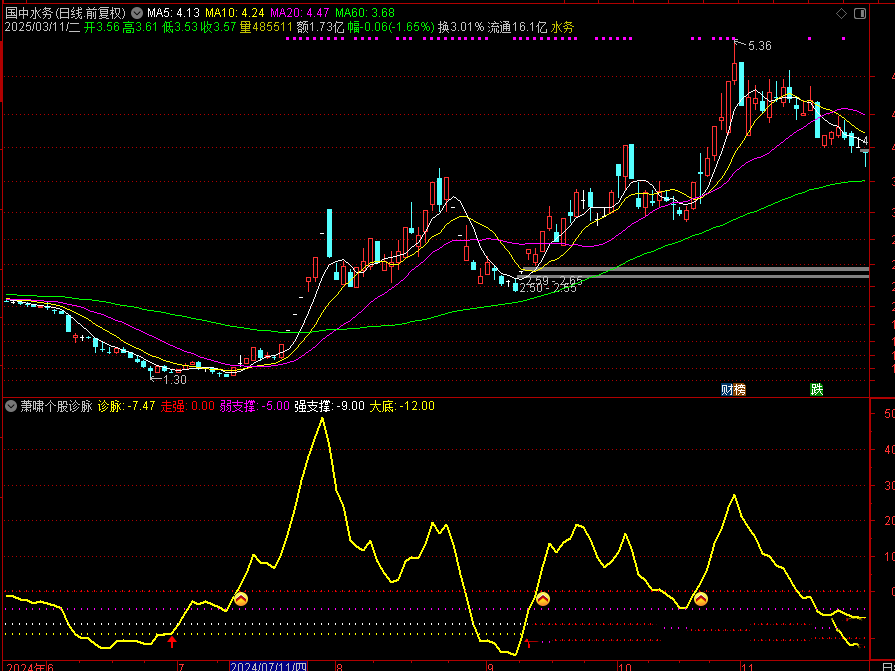Image resolution: width=895 pixels, height=671 pixels.
Task: Open the dropdown arrow beside 国中水务 title
Action: click(x=136, y=13)
